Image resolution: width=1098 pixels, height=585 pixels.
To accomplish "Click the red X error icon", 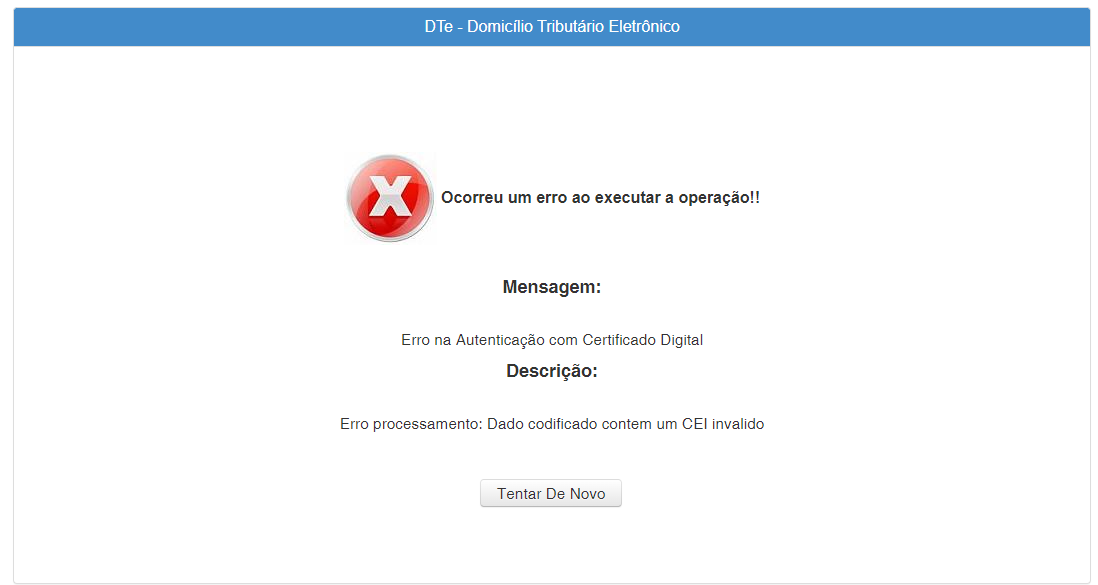I will point(390,198).
